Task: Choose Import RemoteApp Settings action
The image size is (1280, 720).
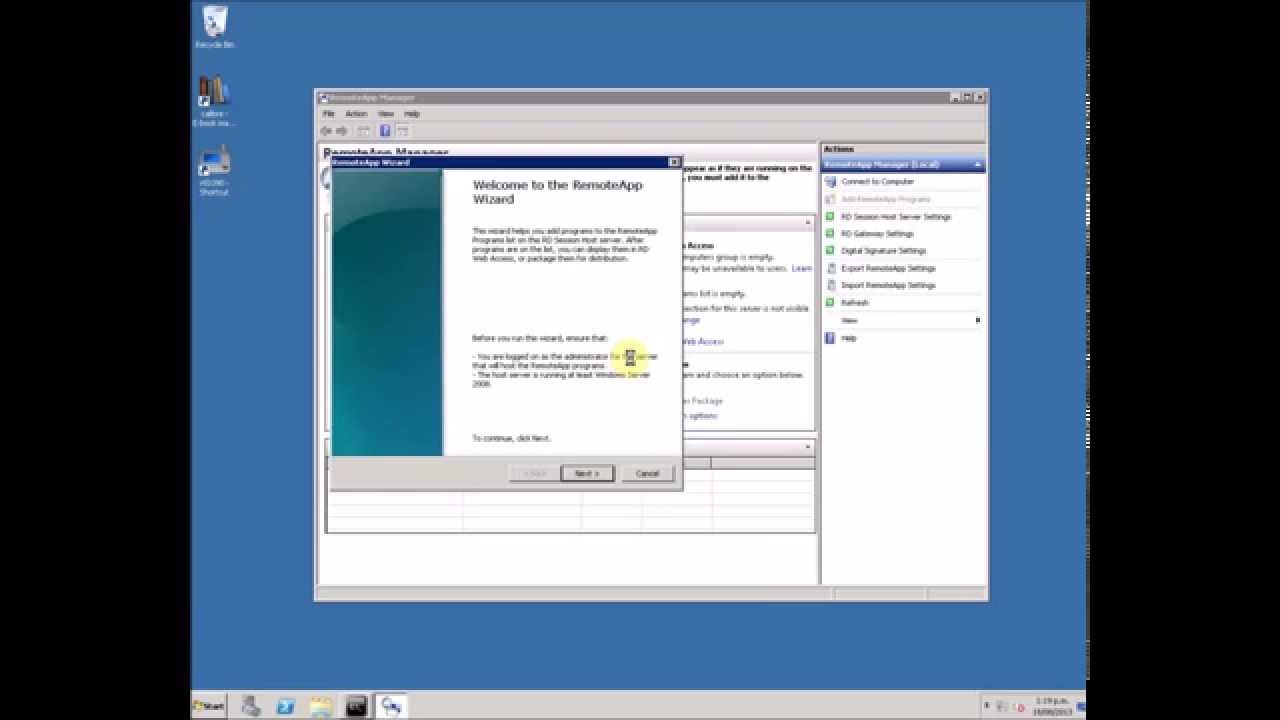Action: 888,285
